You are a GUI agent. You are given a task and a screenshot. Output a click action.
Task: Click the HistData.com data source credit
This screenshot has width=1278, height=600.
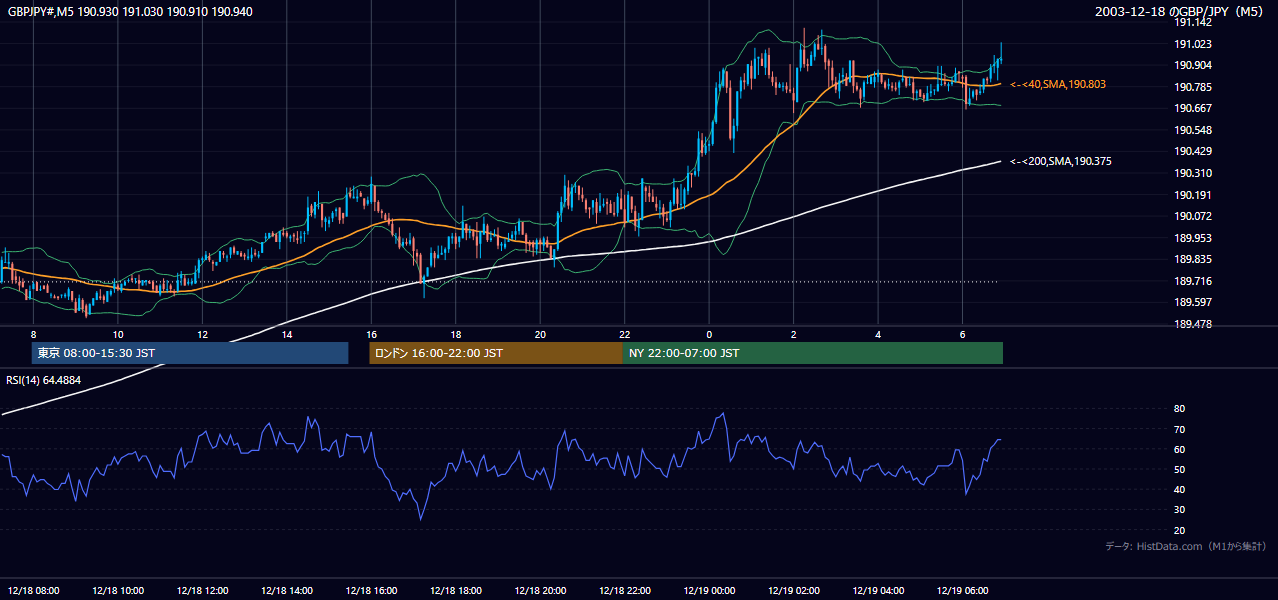[1186, 546]
